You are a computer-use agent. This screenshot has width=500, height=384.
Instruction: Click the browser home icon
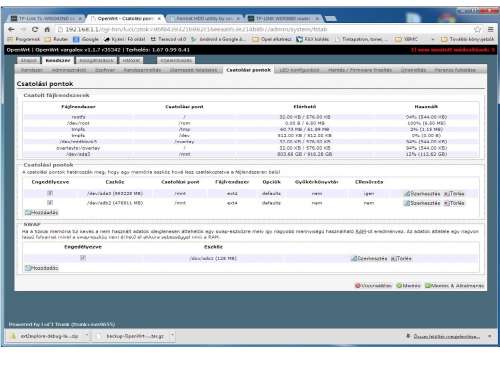click(x=47, y=29)
